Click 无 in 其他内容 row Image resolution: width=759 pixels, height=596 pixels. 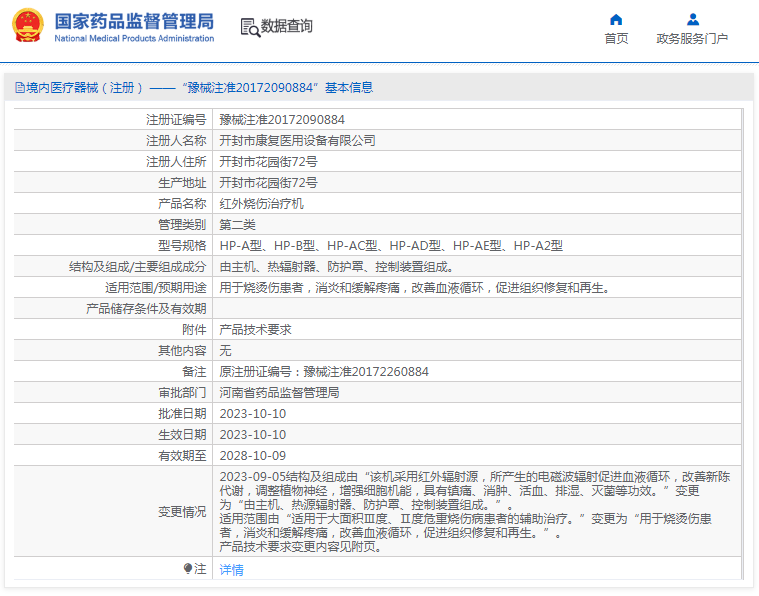[x=225, y=351]
